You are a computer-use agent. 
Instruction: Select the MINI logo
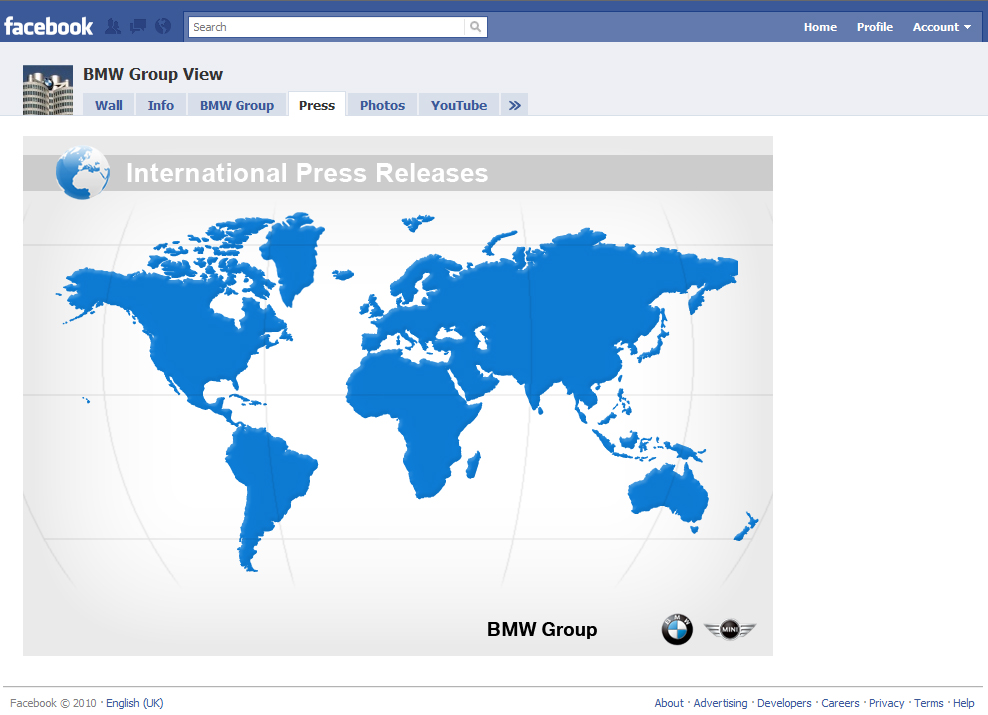point(729,629)
